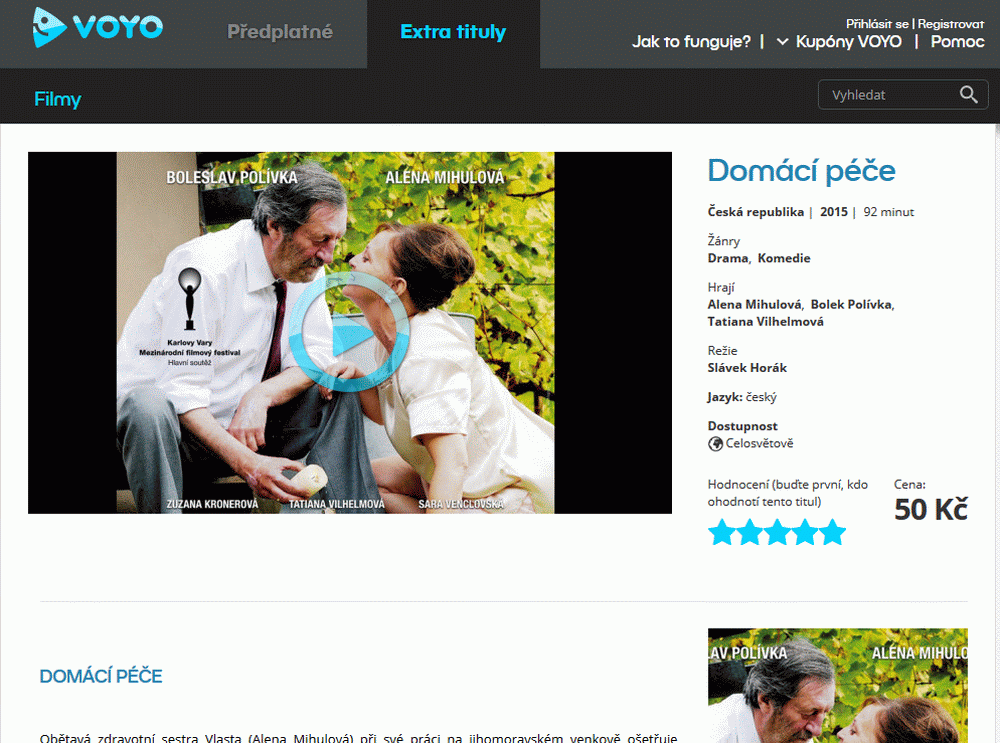
Task: Click the 50 Kč price
Action: [x=930, y=510]
